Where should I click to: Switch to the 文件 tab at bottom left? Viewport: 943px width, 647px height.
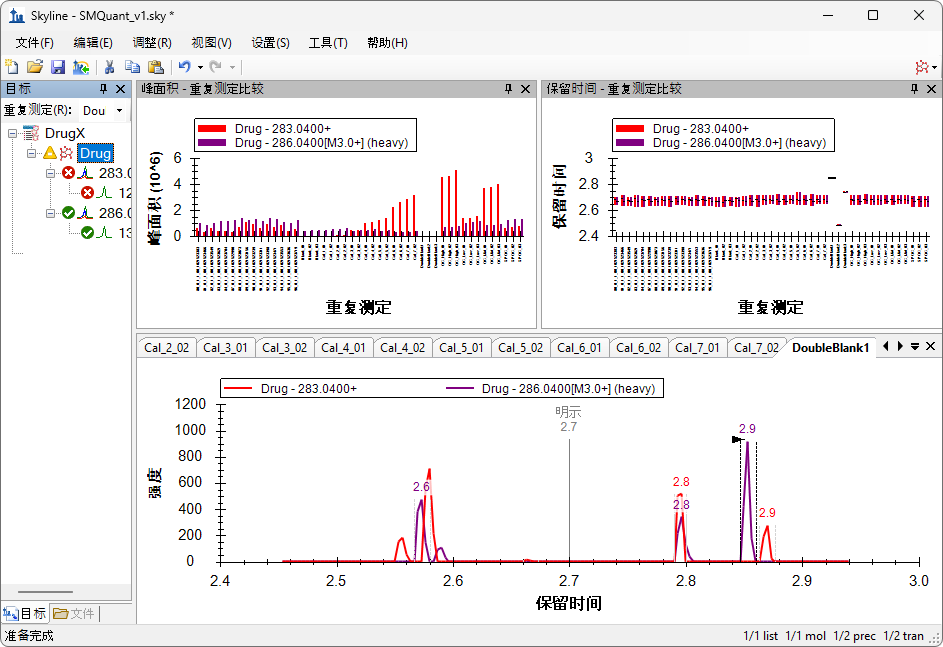coord(75,613)
